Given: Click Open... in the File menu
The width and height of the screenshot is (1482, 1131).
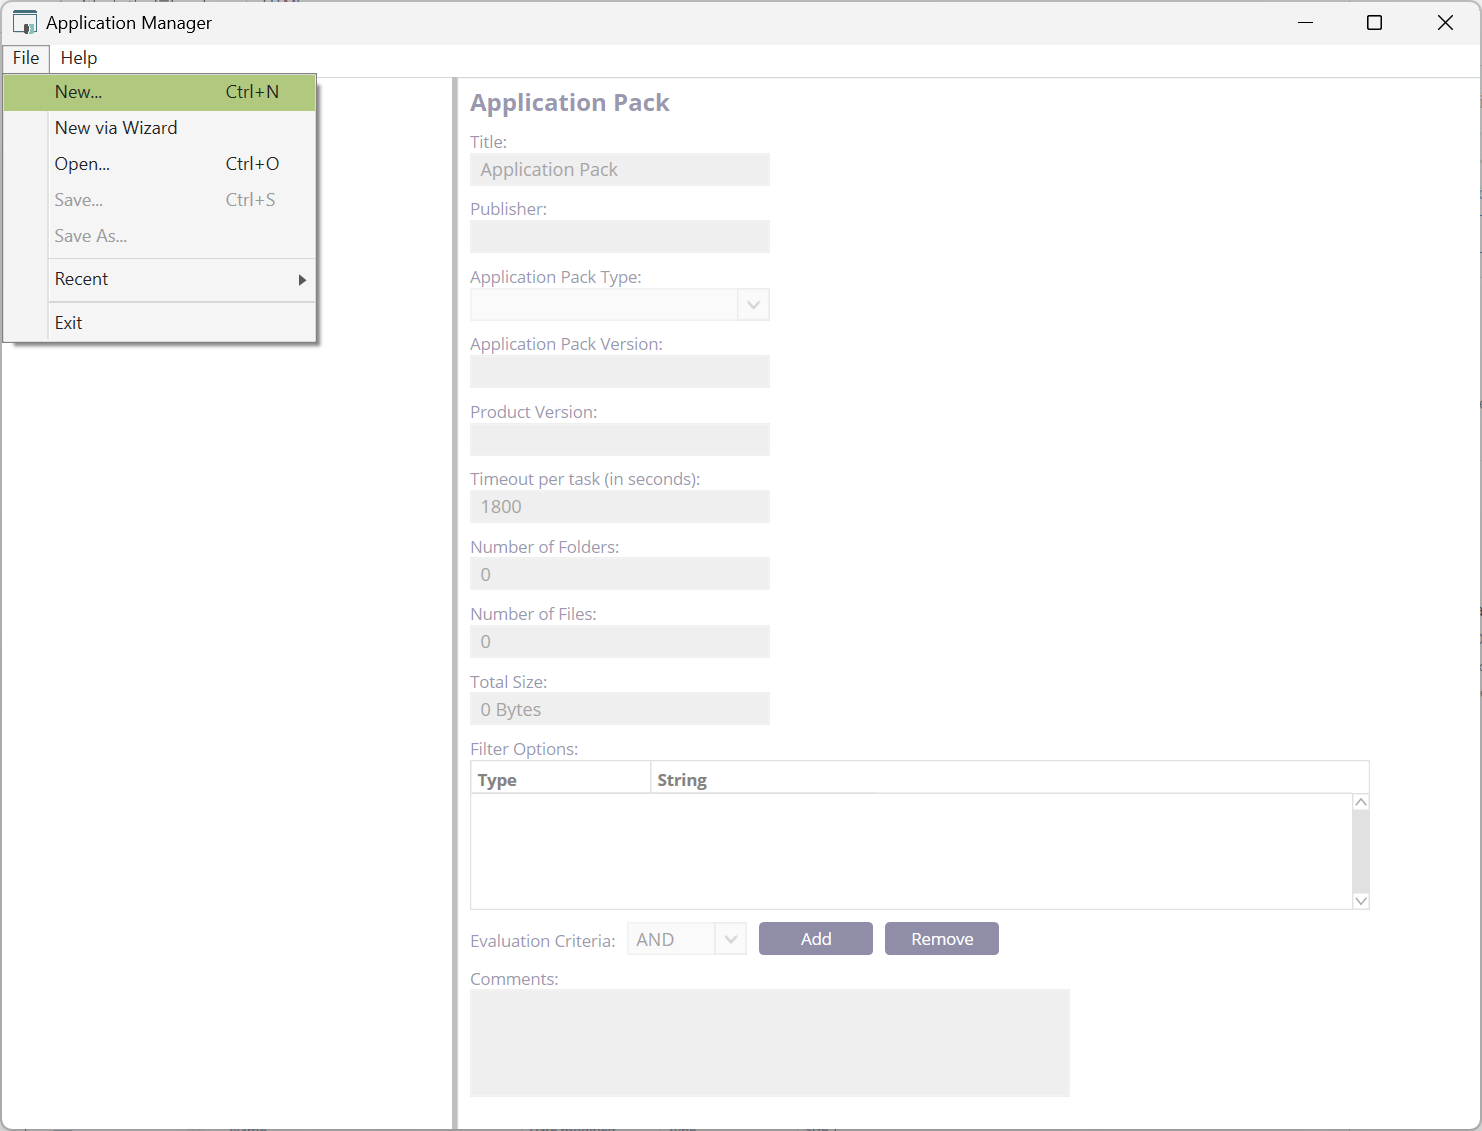Looking at the screenshot, I should coord(83,164).
